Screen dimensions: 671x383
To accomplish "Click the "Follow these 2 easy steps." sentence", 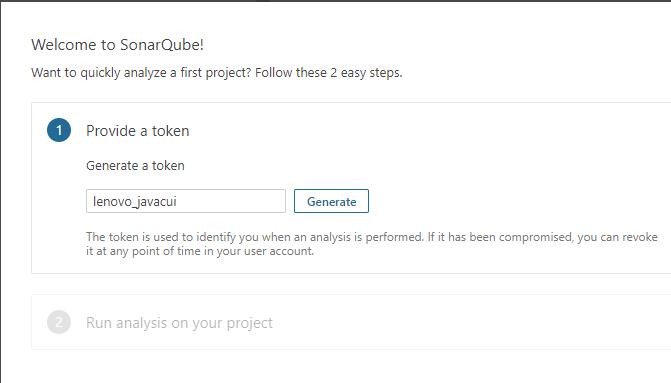I will tap(329, 73).
